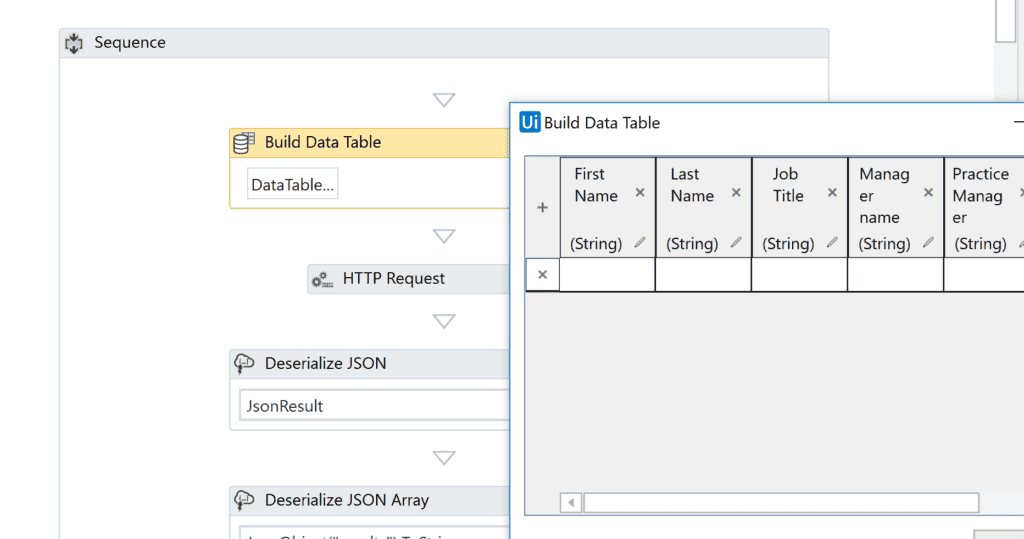Click the HTTP Request gear icon
The image size is (1024, 539).
pos(322,280)
